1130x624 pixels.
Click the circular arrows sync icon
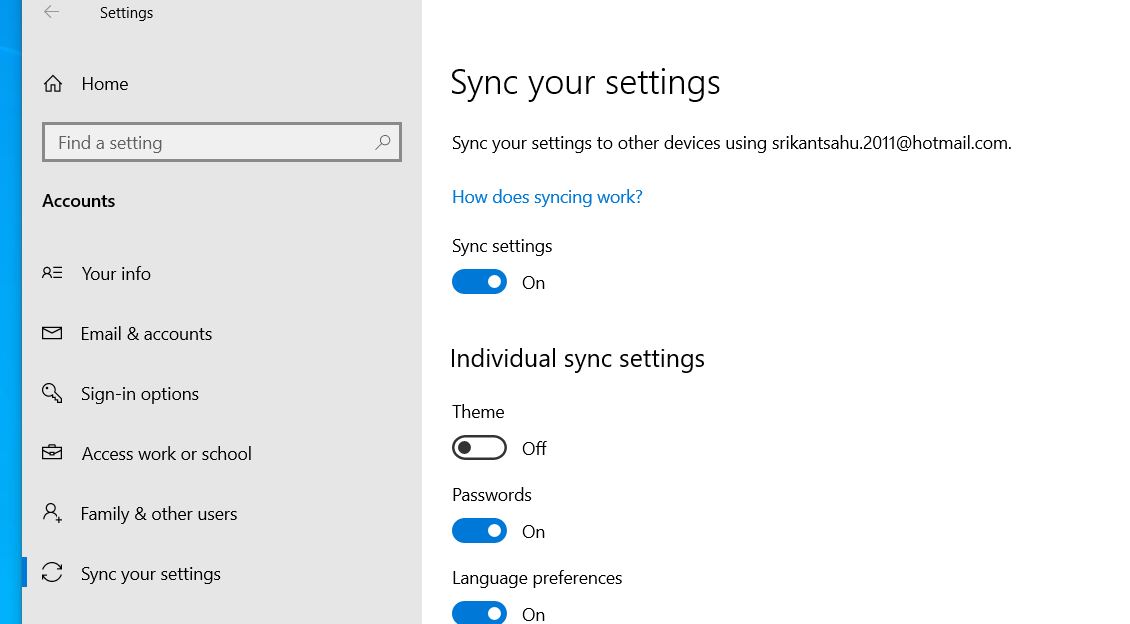coord(52,573)
